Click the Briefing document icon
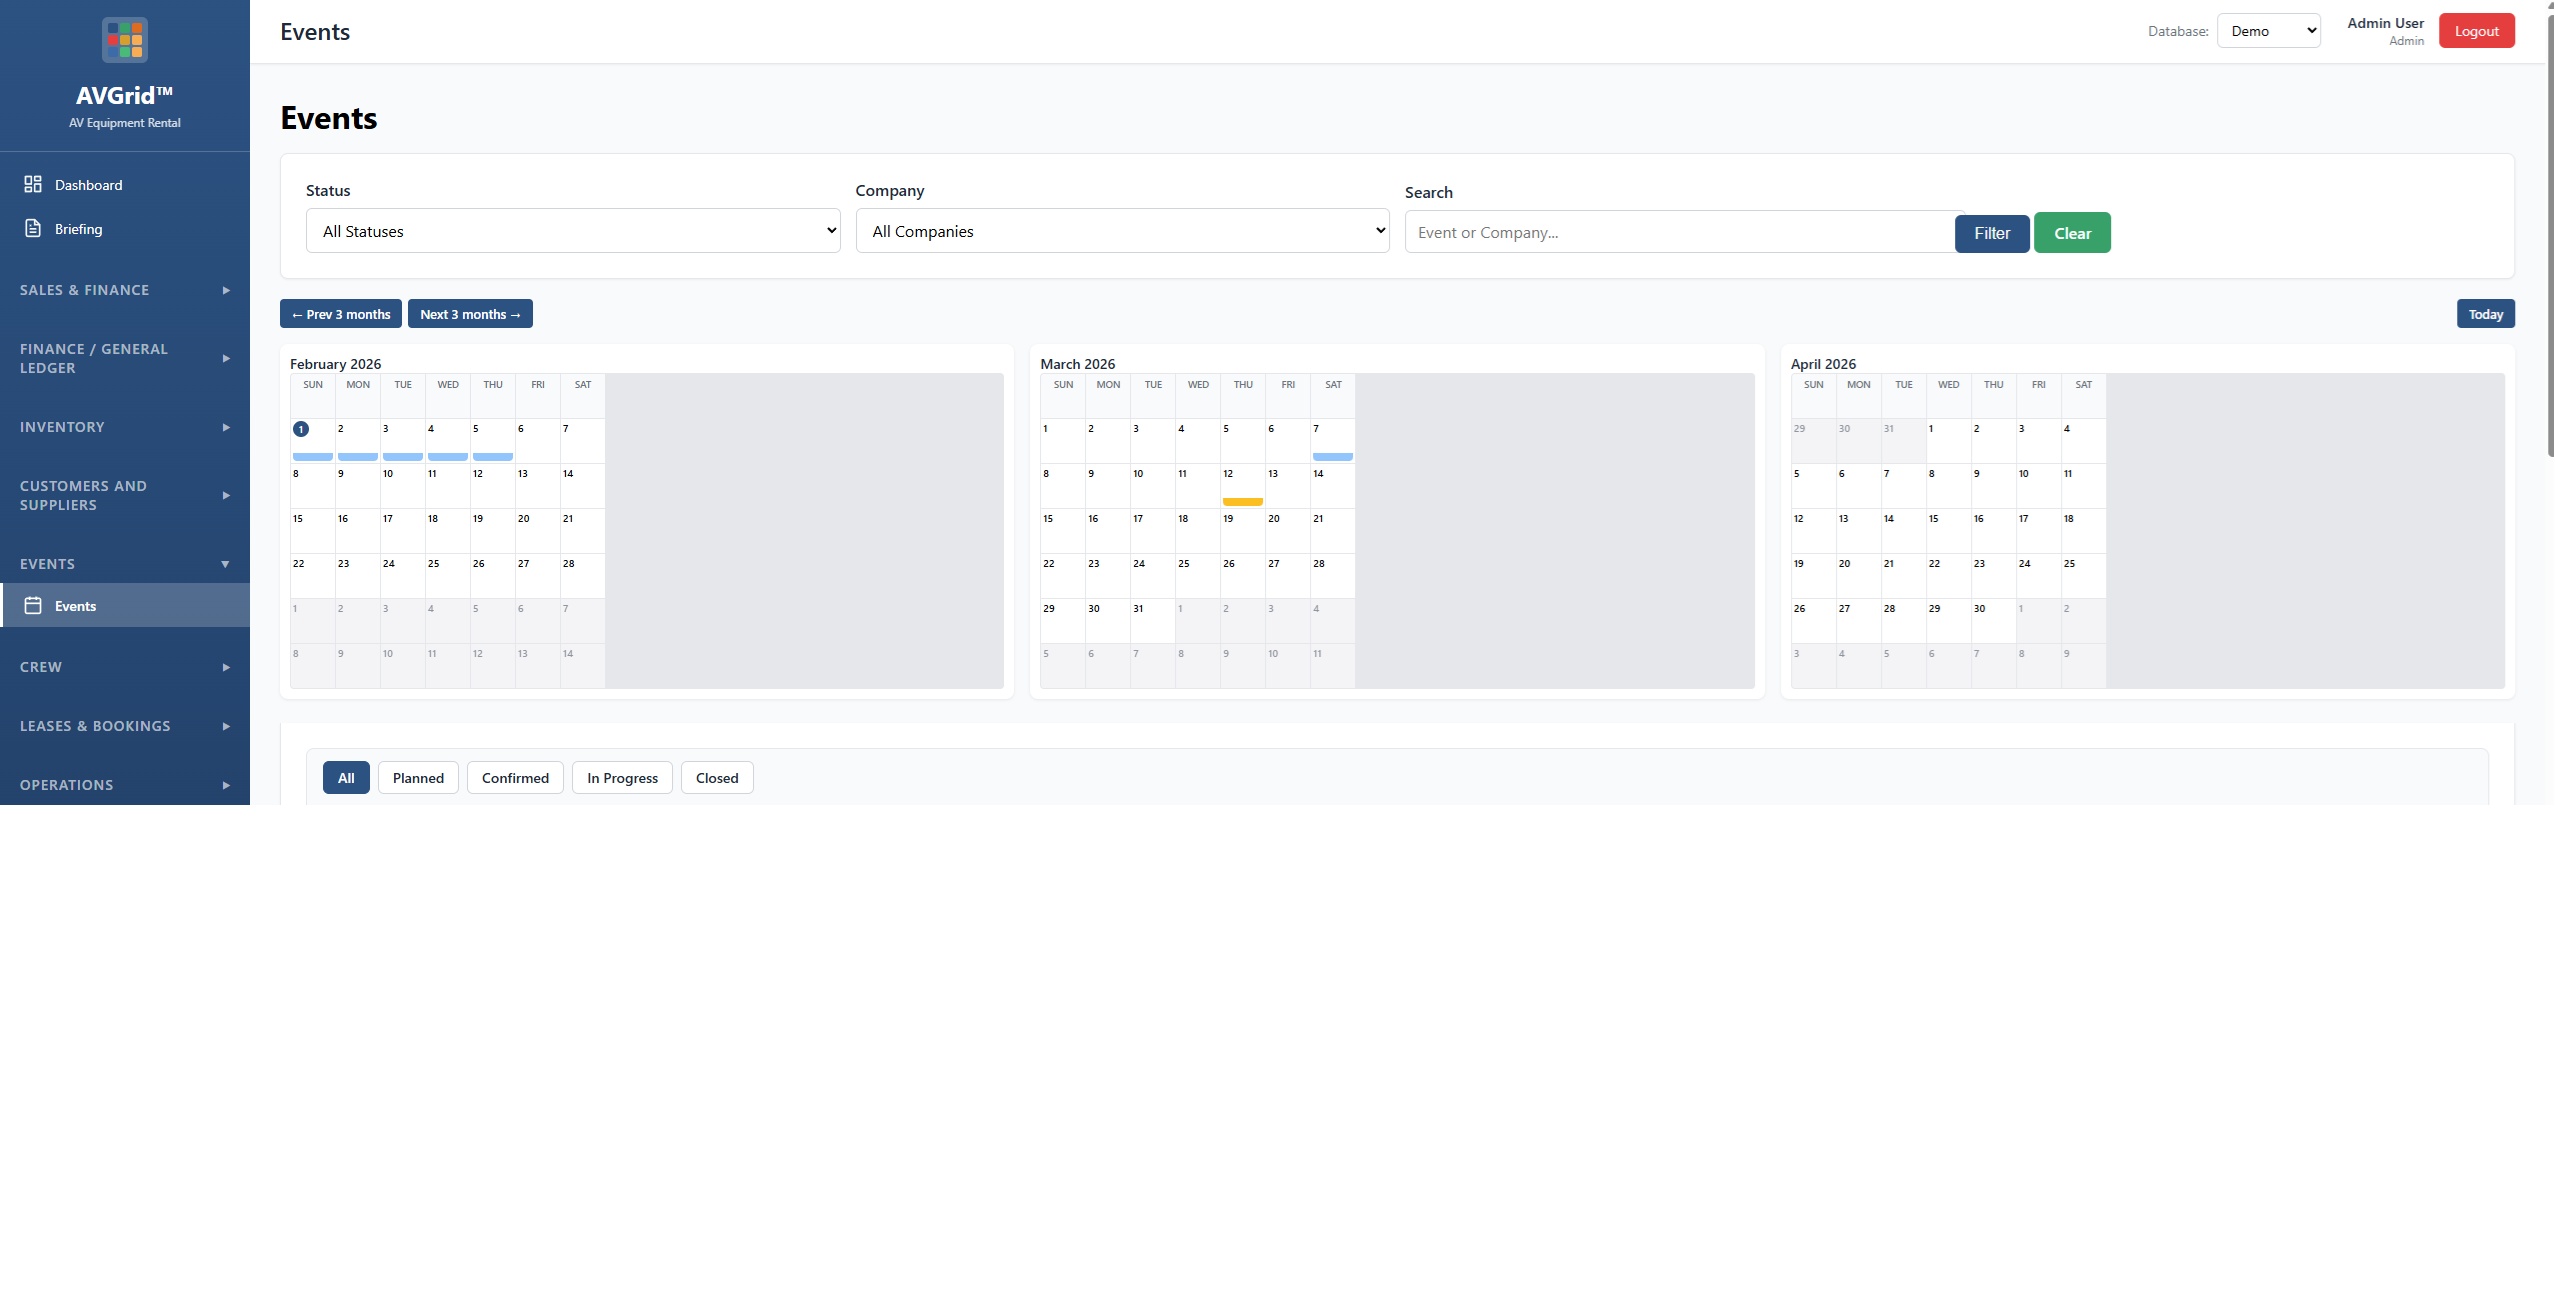2555x1308 pixels. coord(33,228)
